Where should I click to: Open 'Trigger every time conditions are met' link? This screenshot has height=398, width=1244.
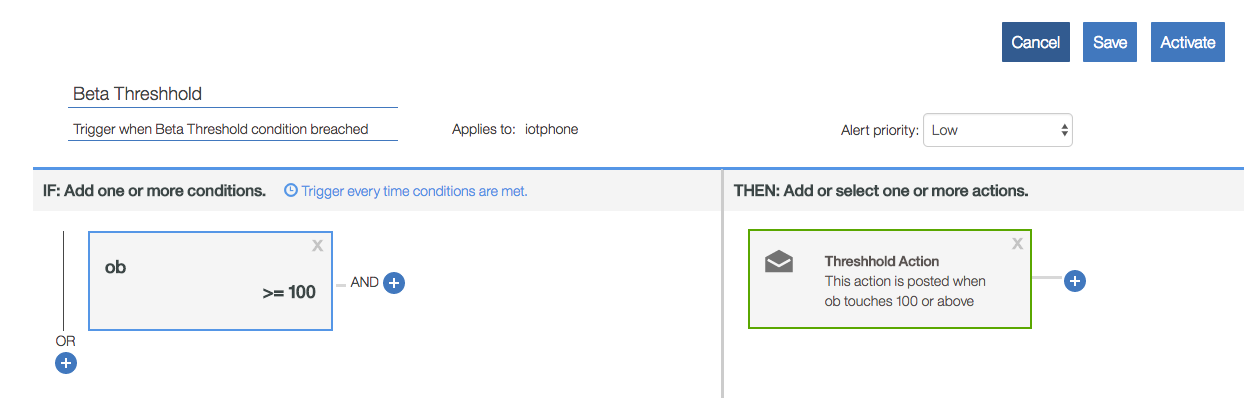[414, 190]
